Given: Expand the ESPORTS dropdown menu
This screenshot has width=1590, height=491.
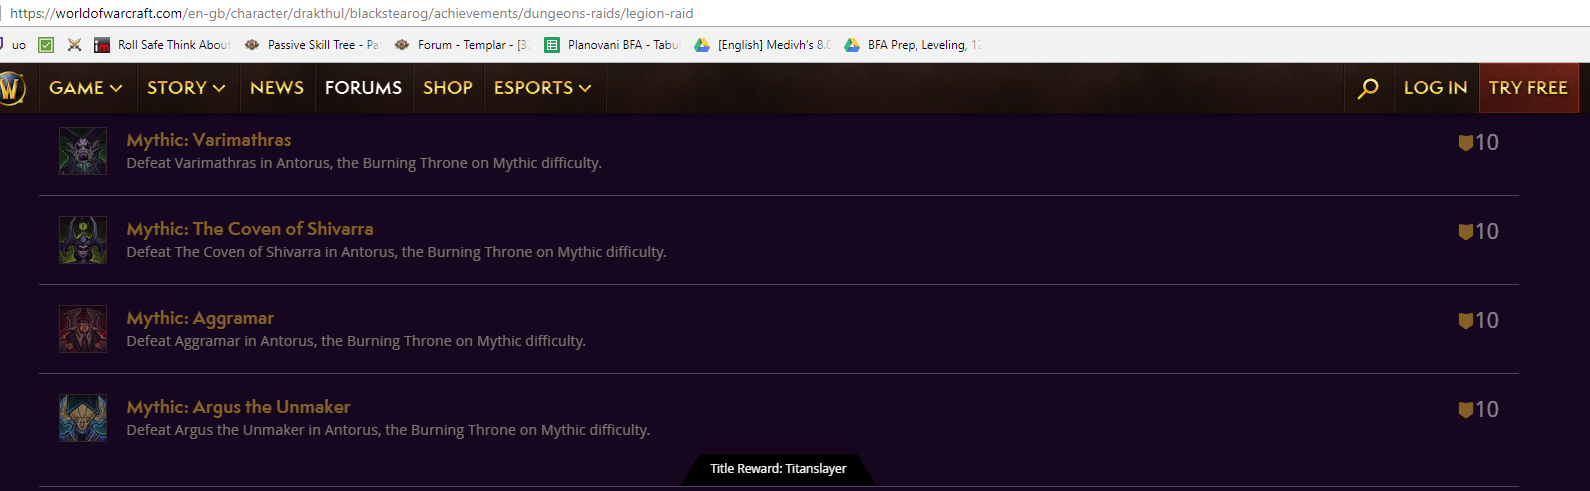Looking at the screenshot, I should pyautogui.click(x=543, y=88).
